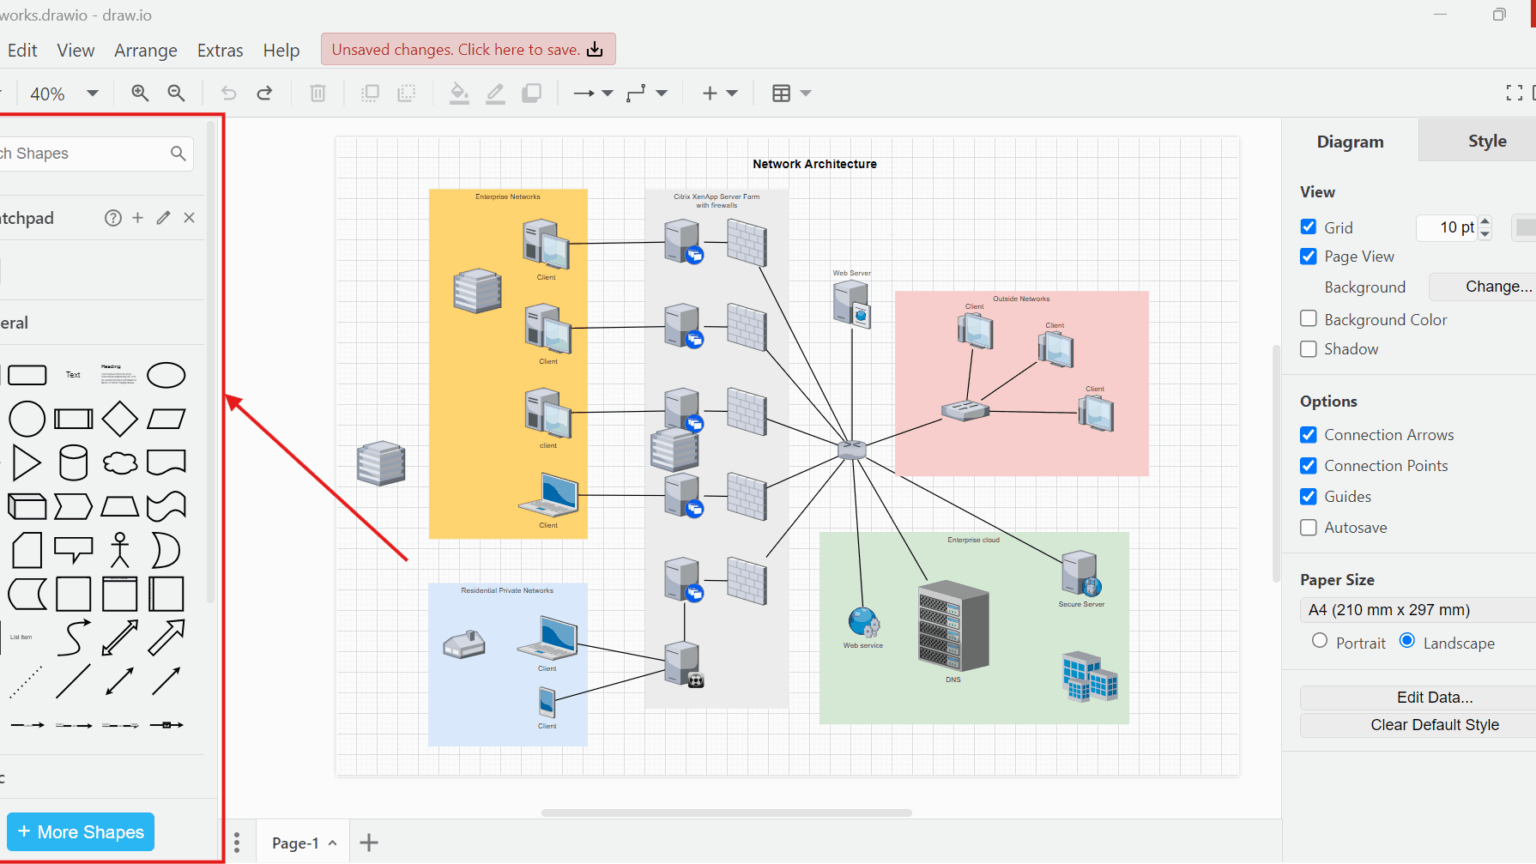Disable the Grid checkbox
This screenshot has width=1536, height=864.
pos(1308,227)
